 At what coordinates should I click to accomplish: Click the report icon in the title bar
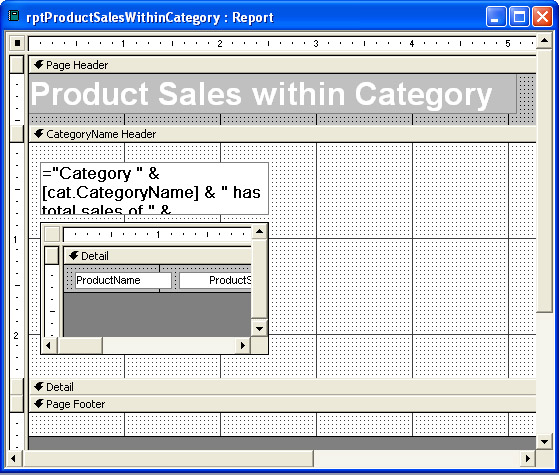click(x=14, y=16)
